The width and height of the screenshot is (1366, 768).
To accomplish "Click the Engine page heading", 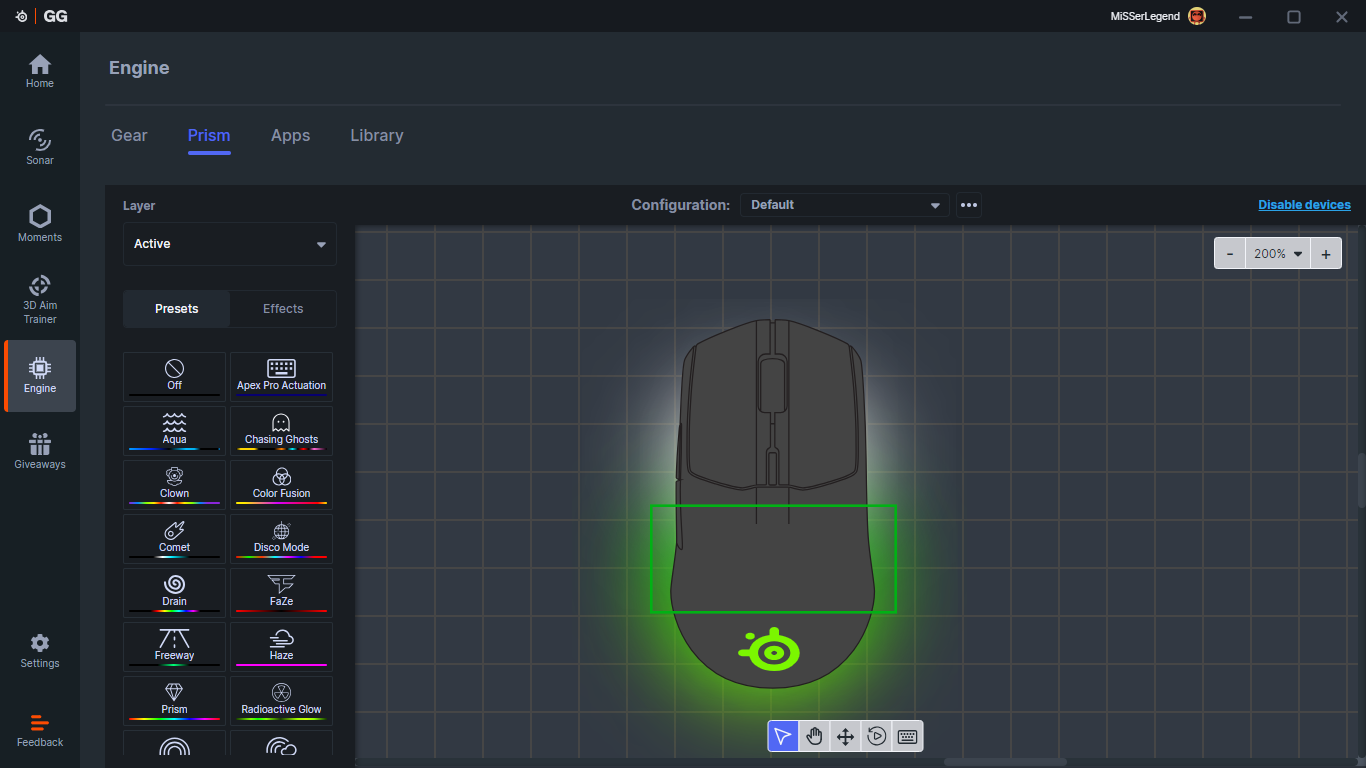I will coord(139,68).
